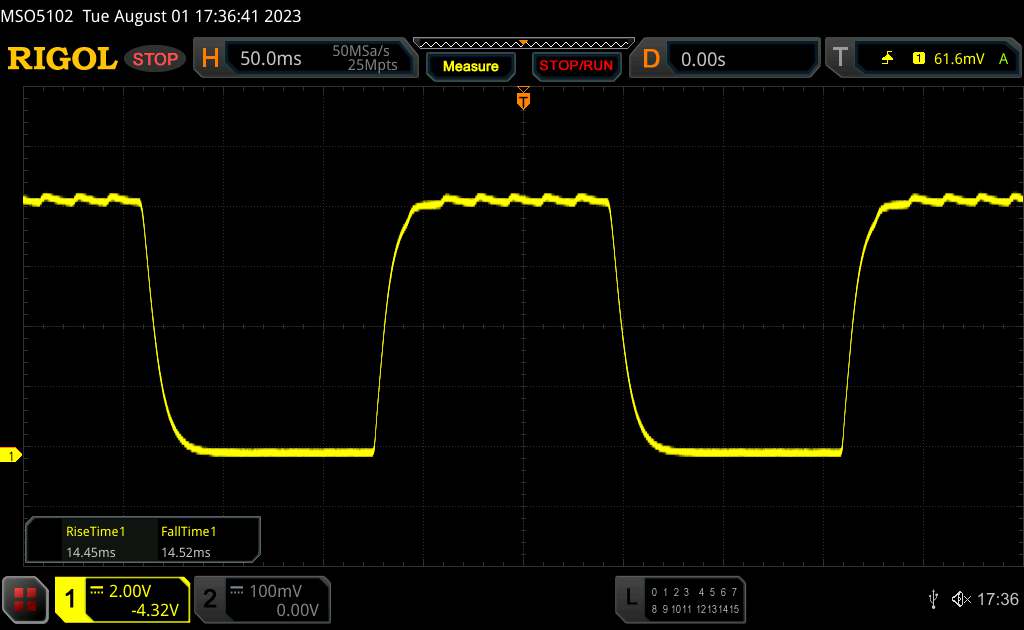This screenshot has width=1024, height=630.
Task: Open the function navigation grid icon
Action: [26, 599]
